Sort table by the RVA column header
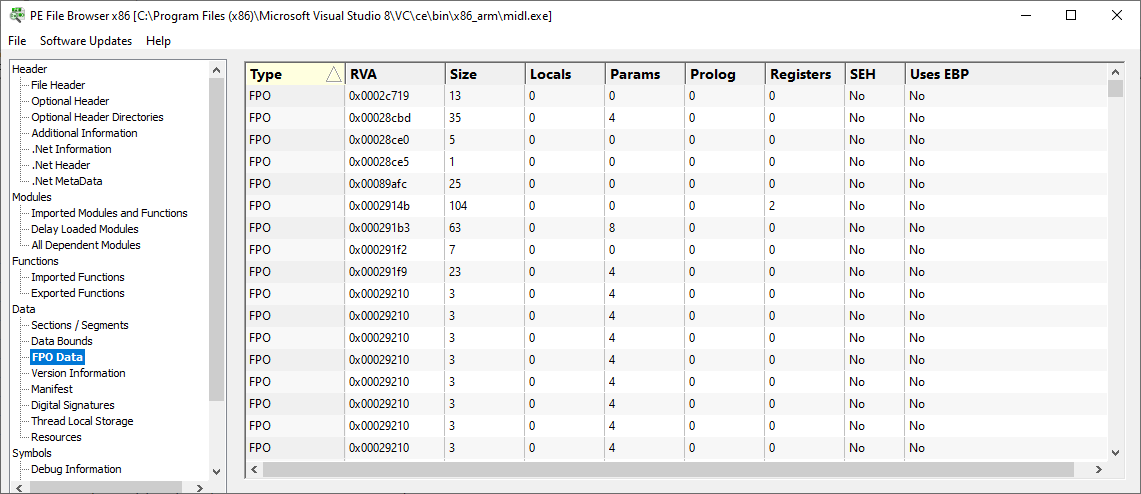The width and height of the screenshot is (1141, 494). click(394, 74)
